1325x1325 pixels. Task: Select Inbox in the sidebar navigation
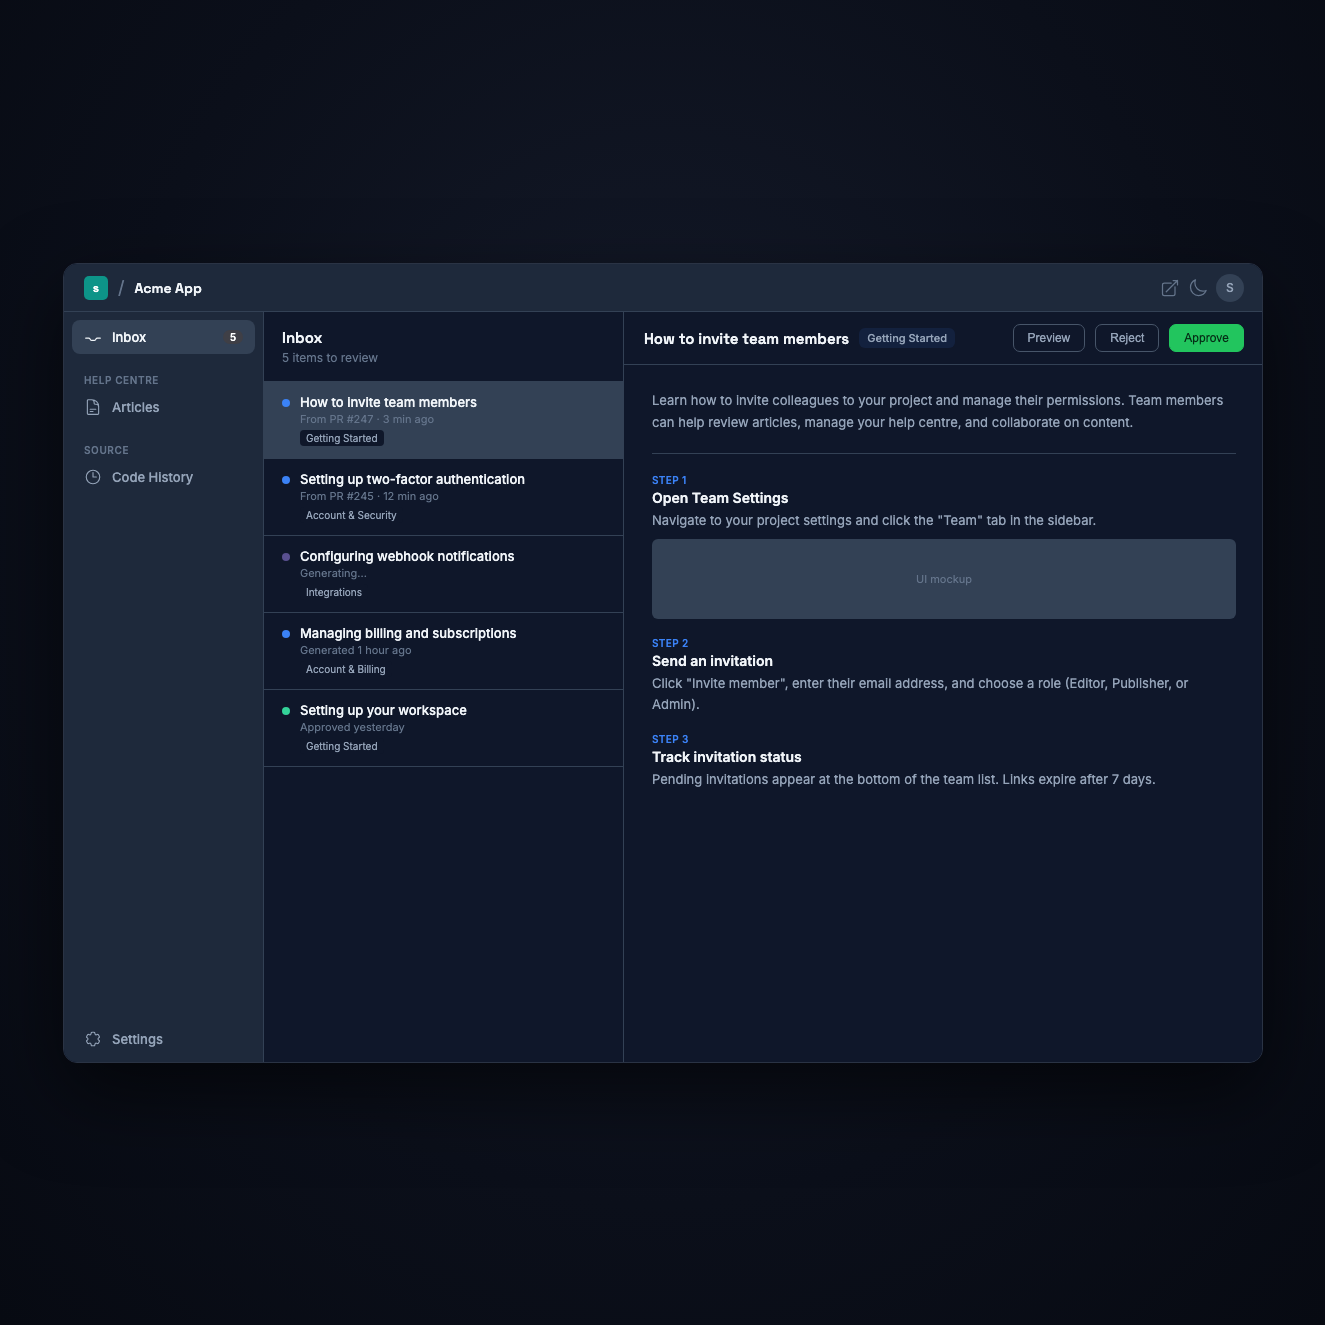tap(163, 337)
